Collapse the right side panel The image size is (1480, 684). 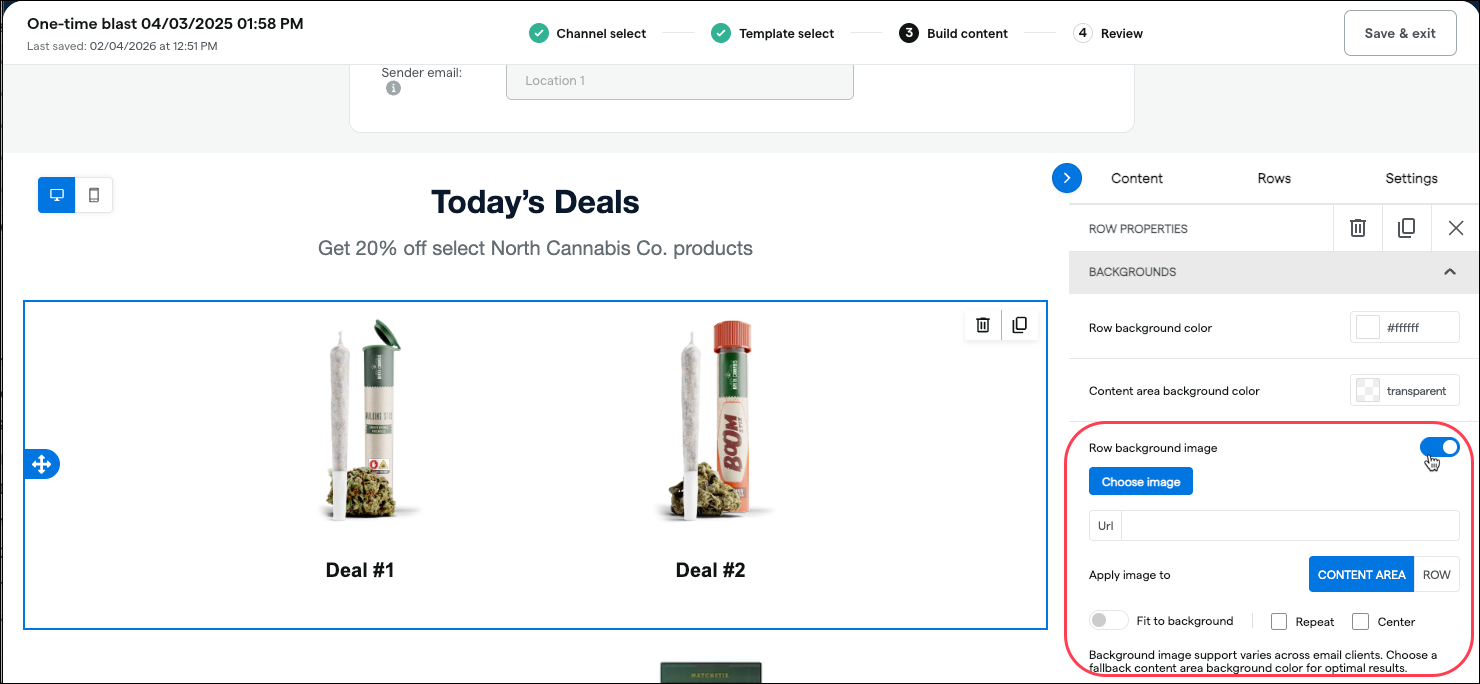(x=1067, y=178)
